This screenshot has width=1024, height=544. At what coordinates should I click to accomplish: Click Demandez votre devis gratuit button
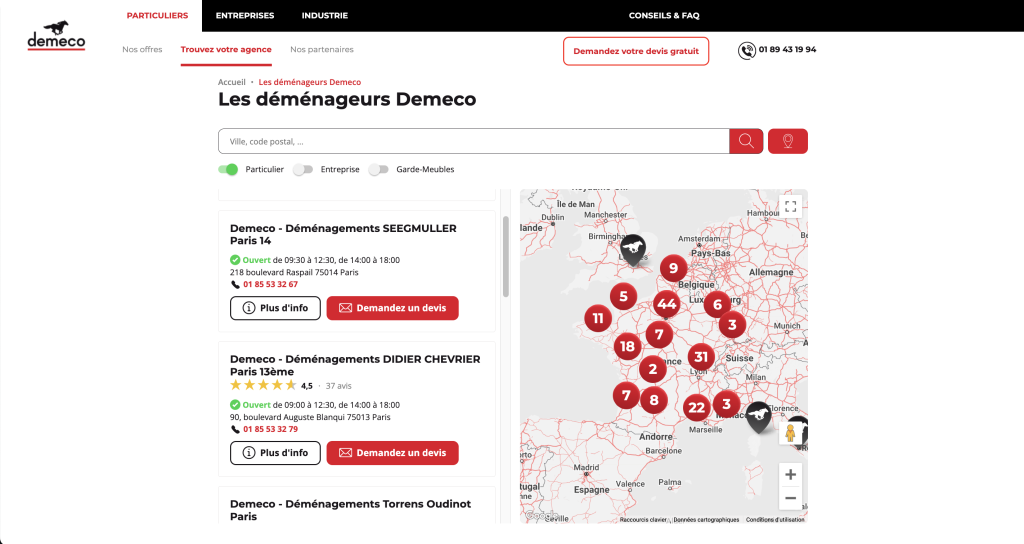(636, 51)
